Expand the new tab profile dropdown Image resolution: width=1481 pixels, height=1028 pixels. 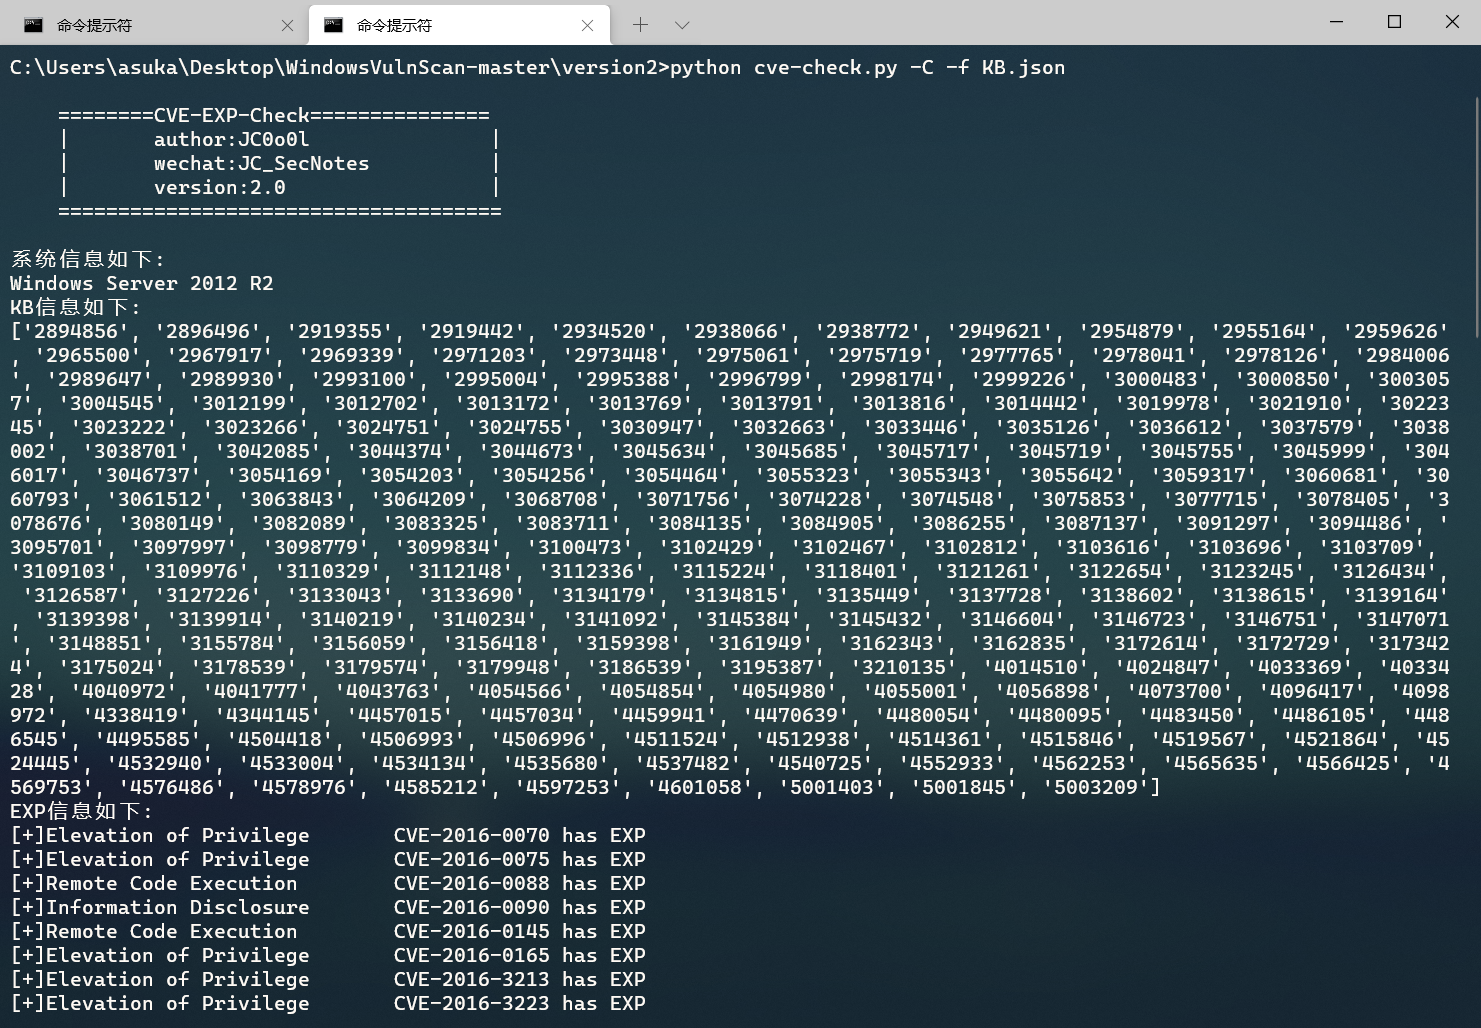click(x=682, y=25)
